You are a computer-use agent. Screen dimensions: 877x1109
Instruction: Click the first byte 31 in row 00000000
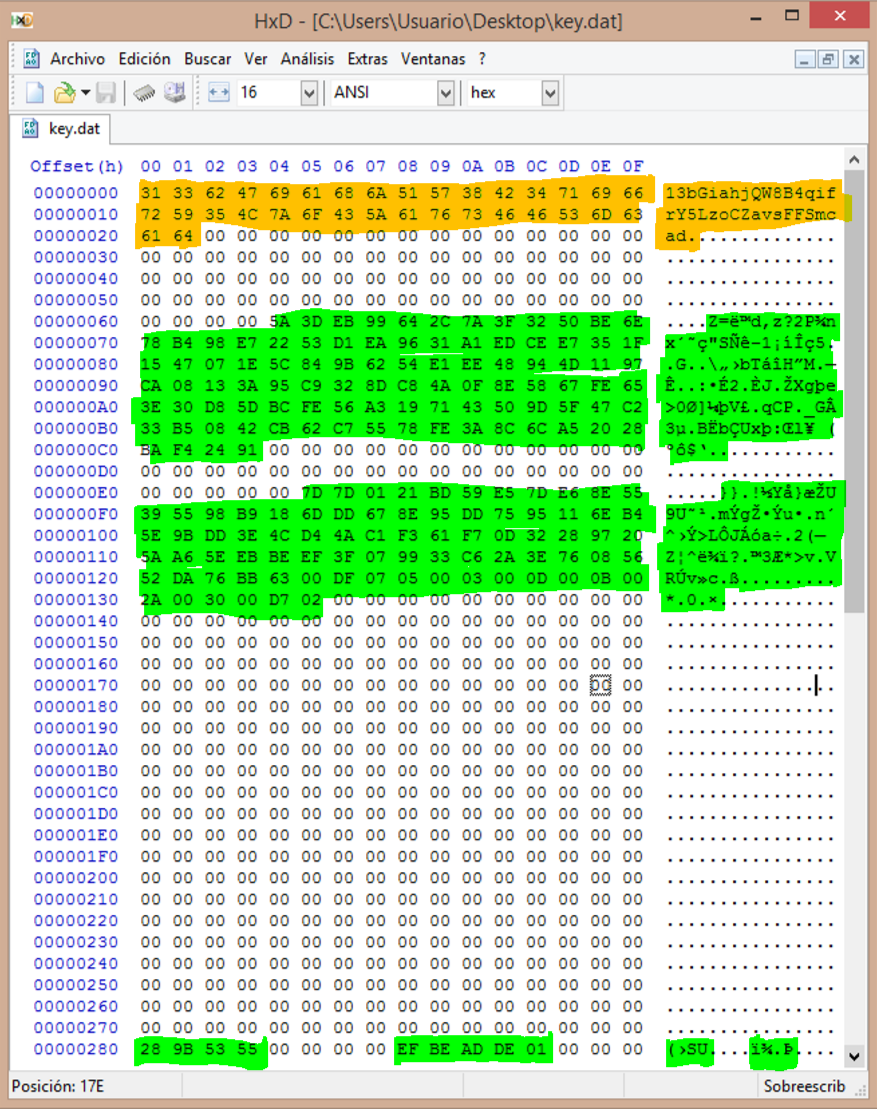pos(151,193)
